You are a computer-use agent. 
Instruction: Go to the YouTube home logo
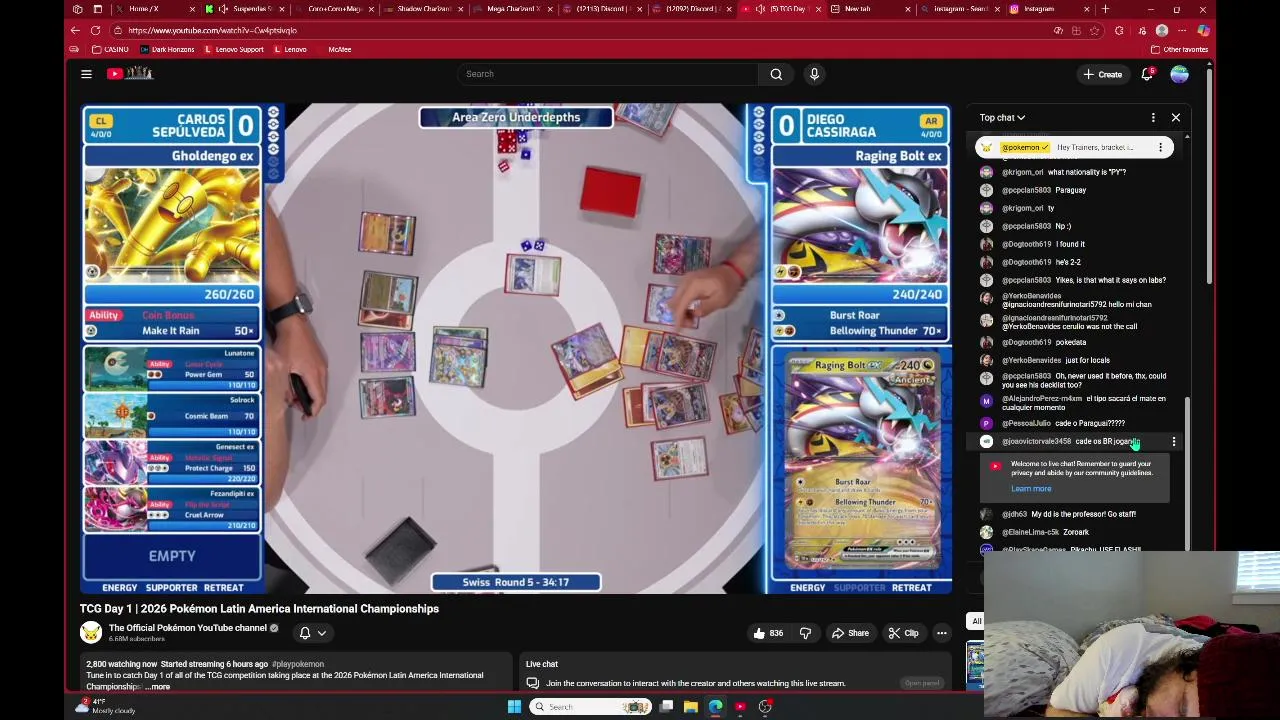130,73
